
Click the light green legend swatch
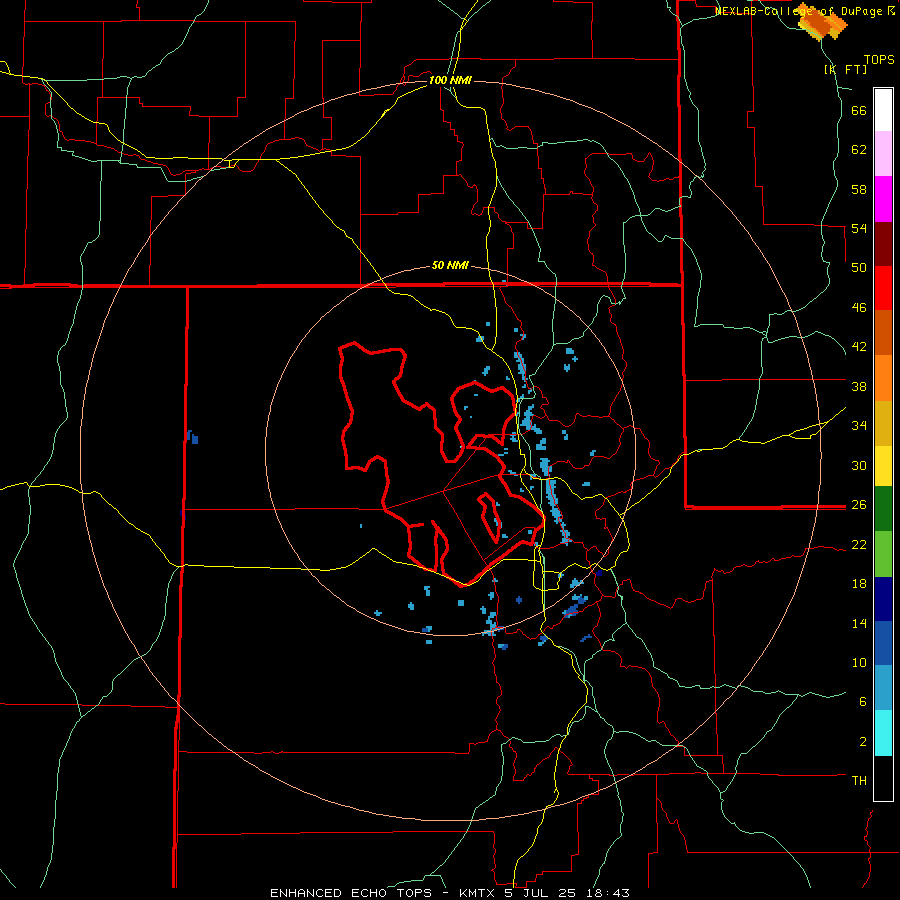click(883, 554)
